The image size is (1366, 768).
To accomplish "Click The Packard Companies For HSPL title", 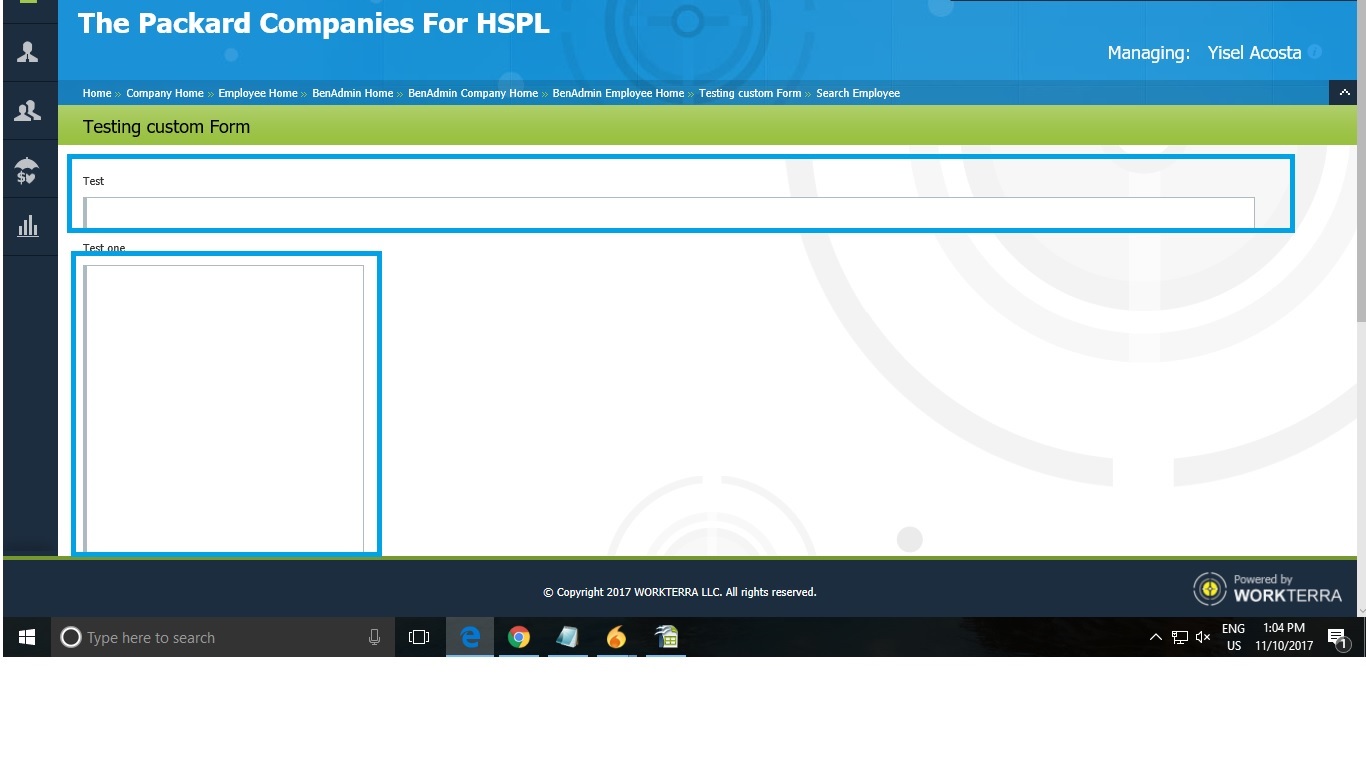I will coord(314,24).
